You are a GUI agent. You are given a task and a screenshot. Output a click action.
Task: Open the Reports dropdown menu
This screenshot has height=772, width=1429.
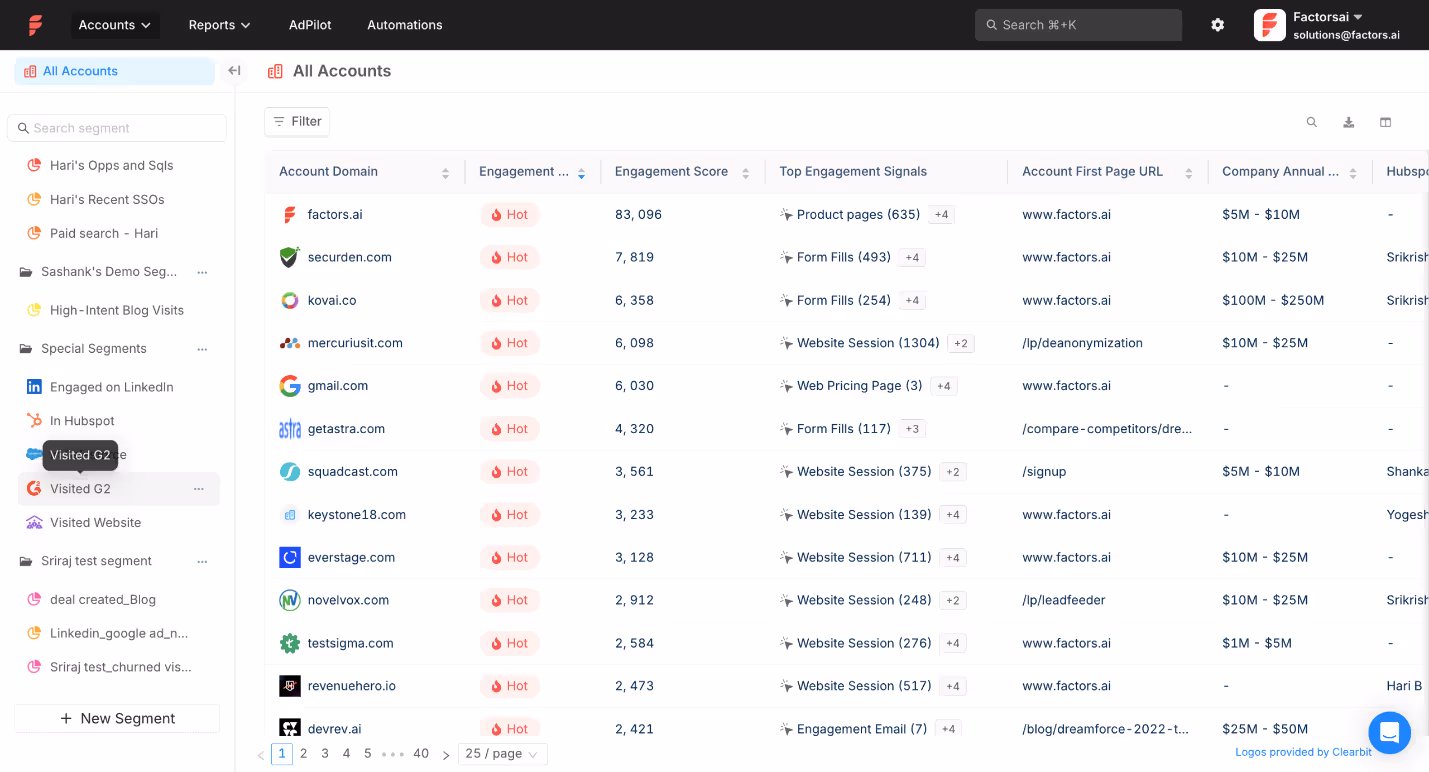pyautogui.click(x=218, y=24)
